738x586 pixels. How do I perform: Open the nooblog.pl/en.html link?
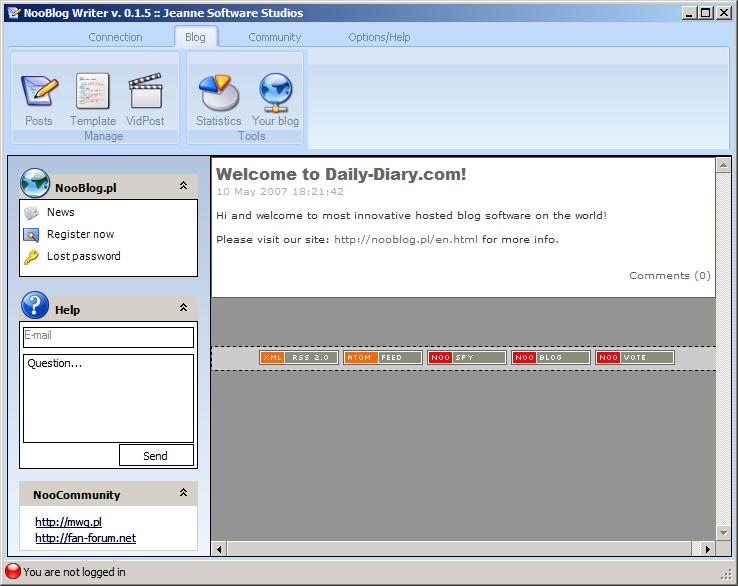click(x=406, y=240)
